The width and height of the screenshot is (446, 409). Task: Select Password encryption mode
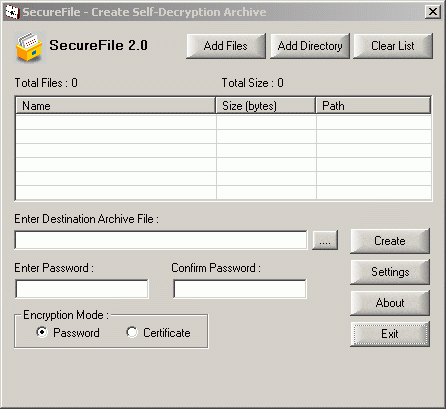coord(68,332)
